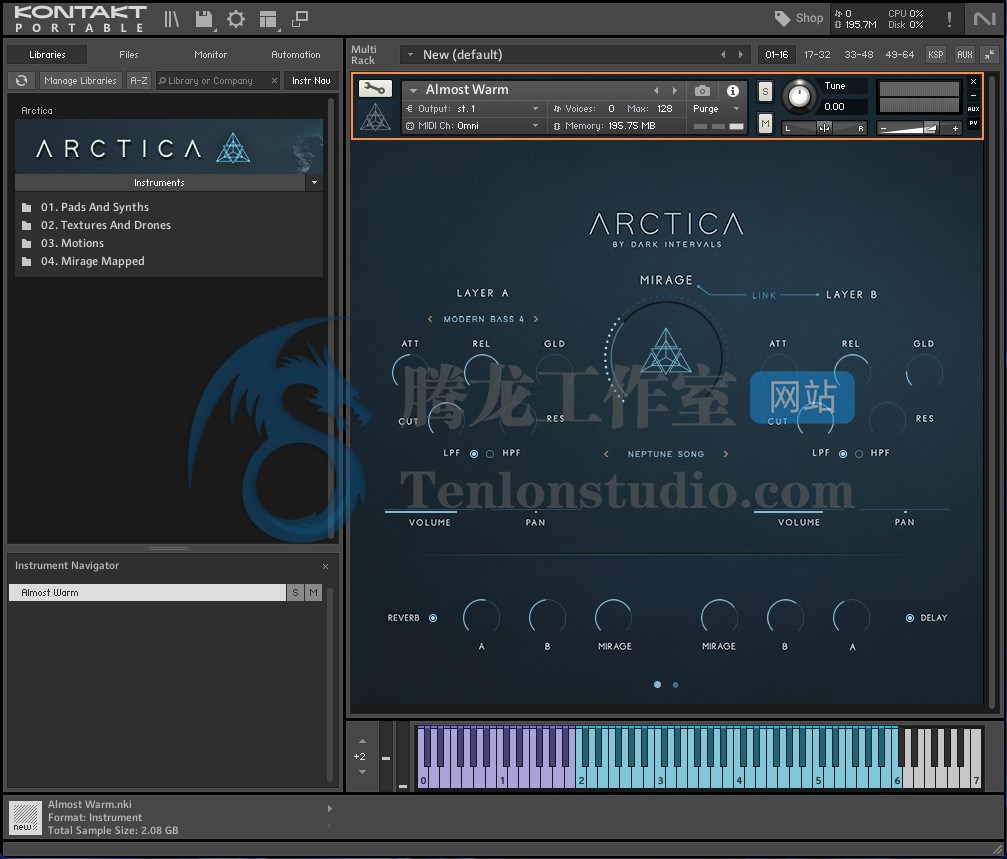Open 01. Pads And Synths folder
Viewport: 1007px width, 859px height.
[x=95, y=207]
